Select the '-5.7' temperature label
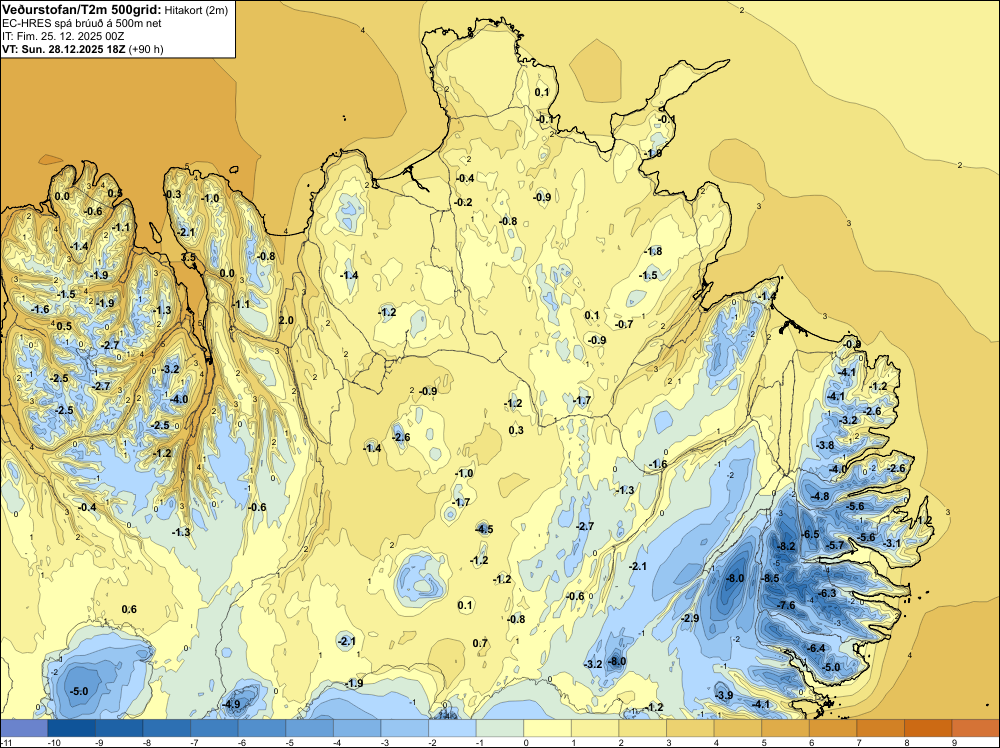This screenshot has width=1000, height=748. 835,545
